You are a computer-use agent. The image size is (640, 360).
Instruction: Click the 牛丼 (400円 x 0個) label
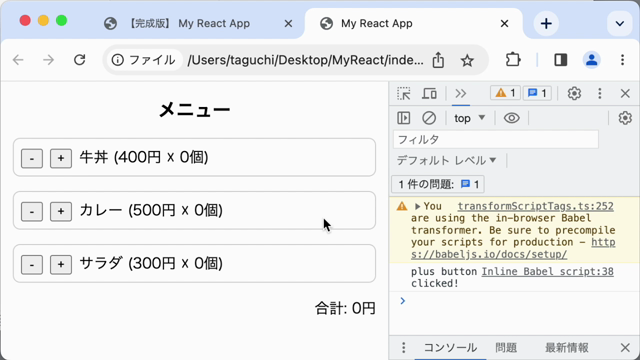click(x=144, y=157)
